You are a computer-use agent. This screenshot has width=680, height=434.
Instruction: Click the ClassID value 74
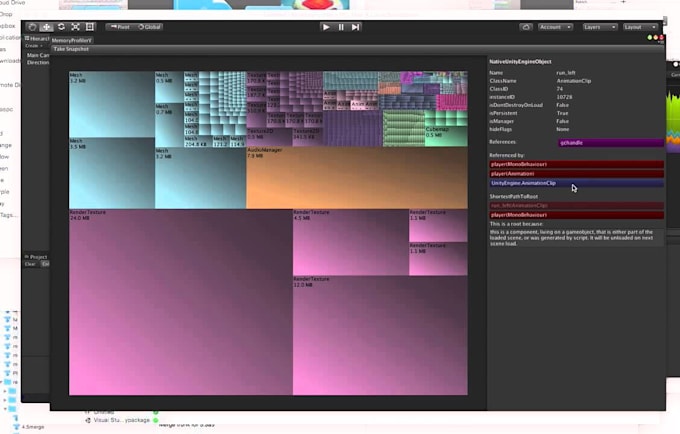[x=560, y=89]
